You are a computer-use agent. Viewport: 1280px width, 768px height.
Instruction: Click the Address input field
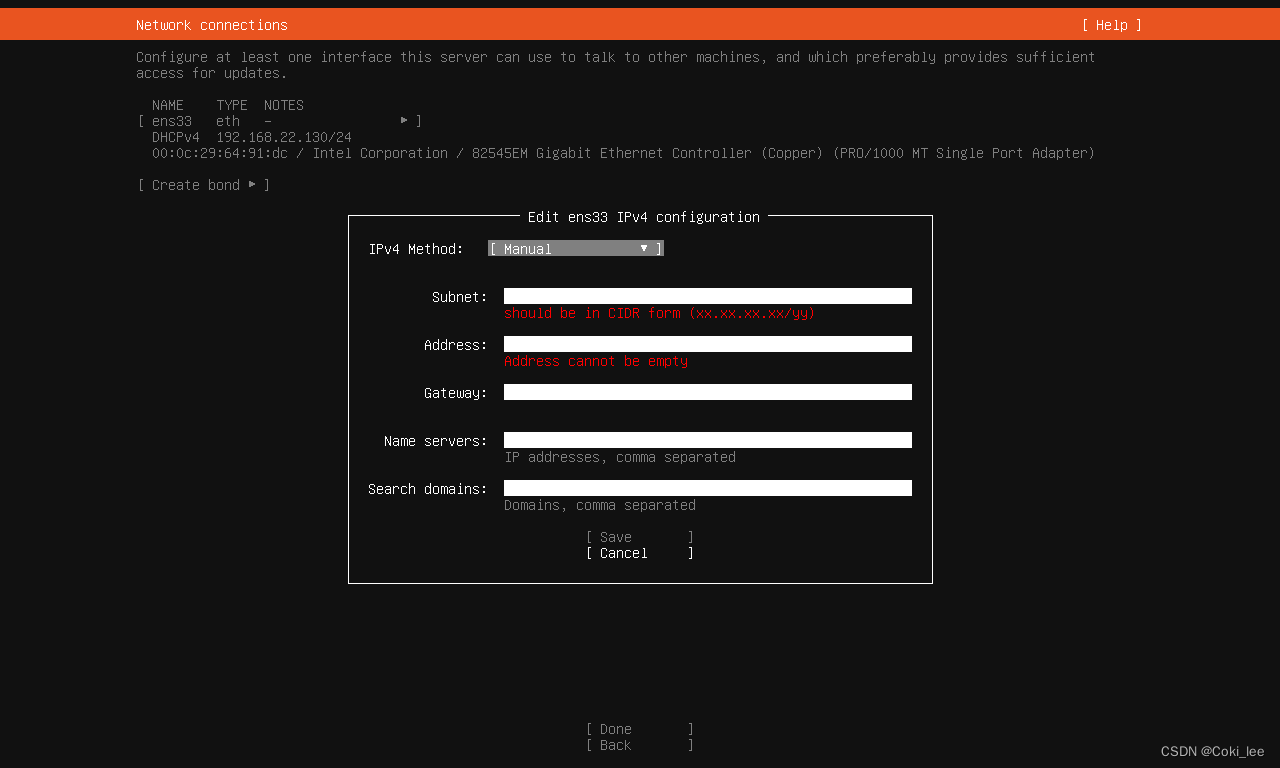coord(707,343)
